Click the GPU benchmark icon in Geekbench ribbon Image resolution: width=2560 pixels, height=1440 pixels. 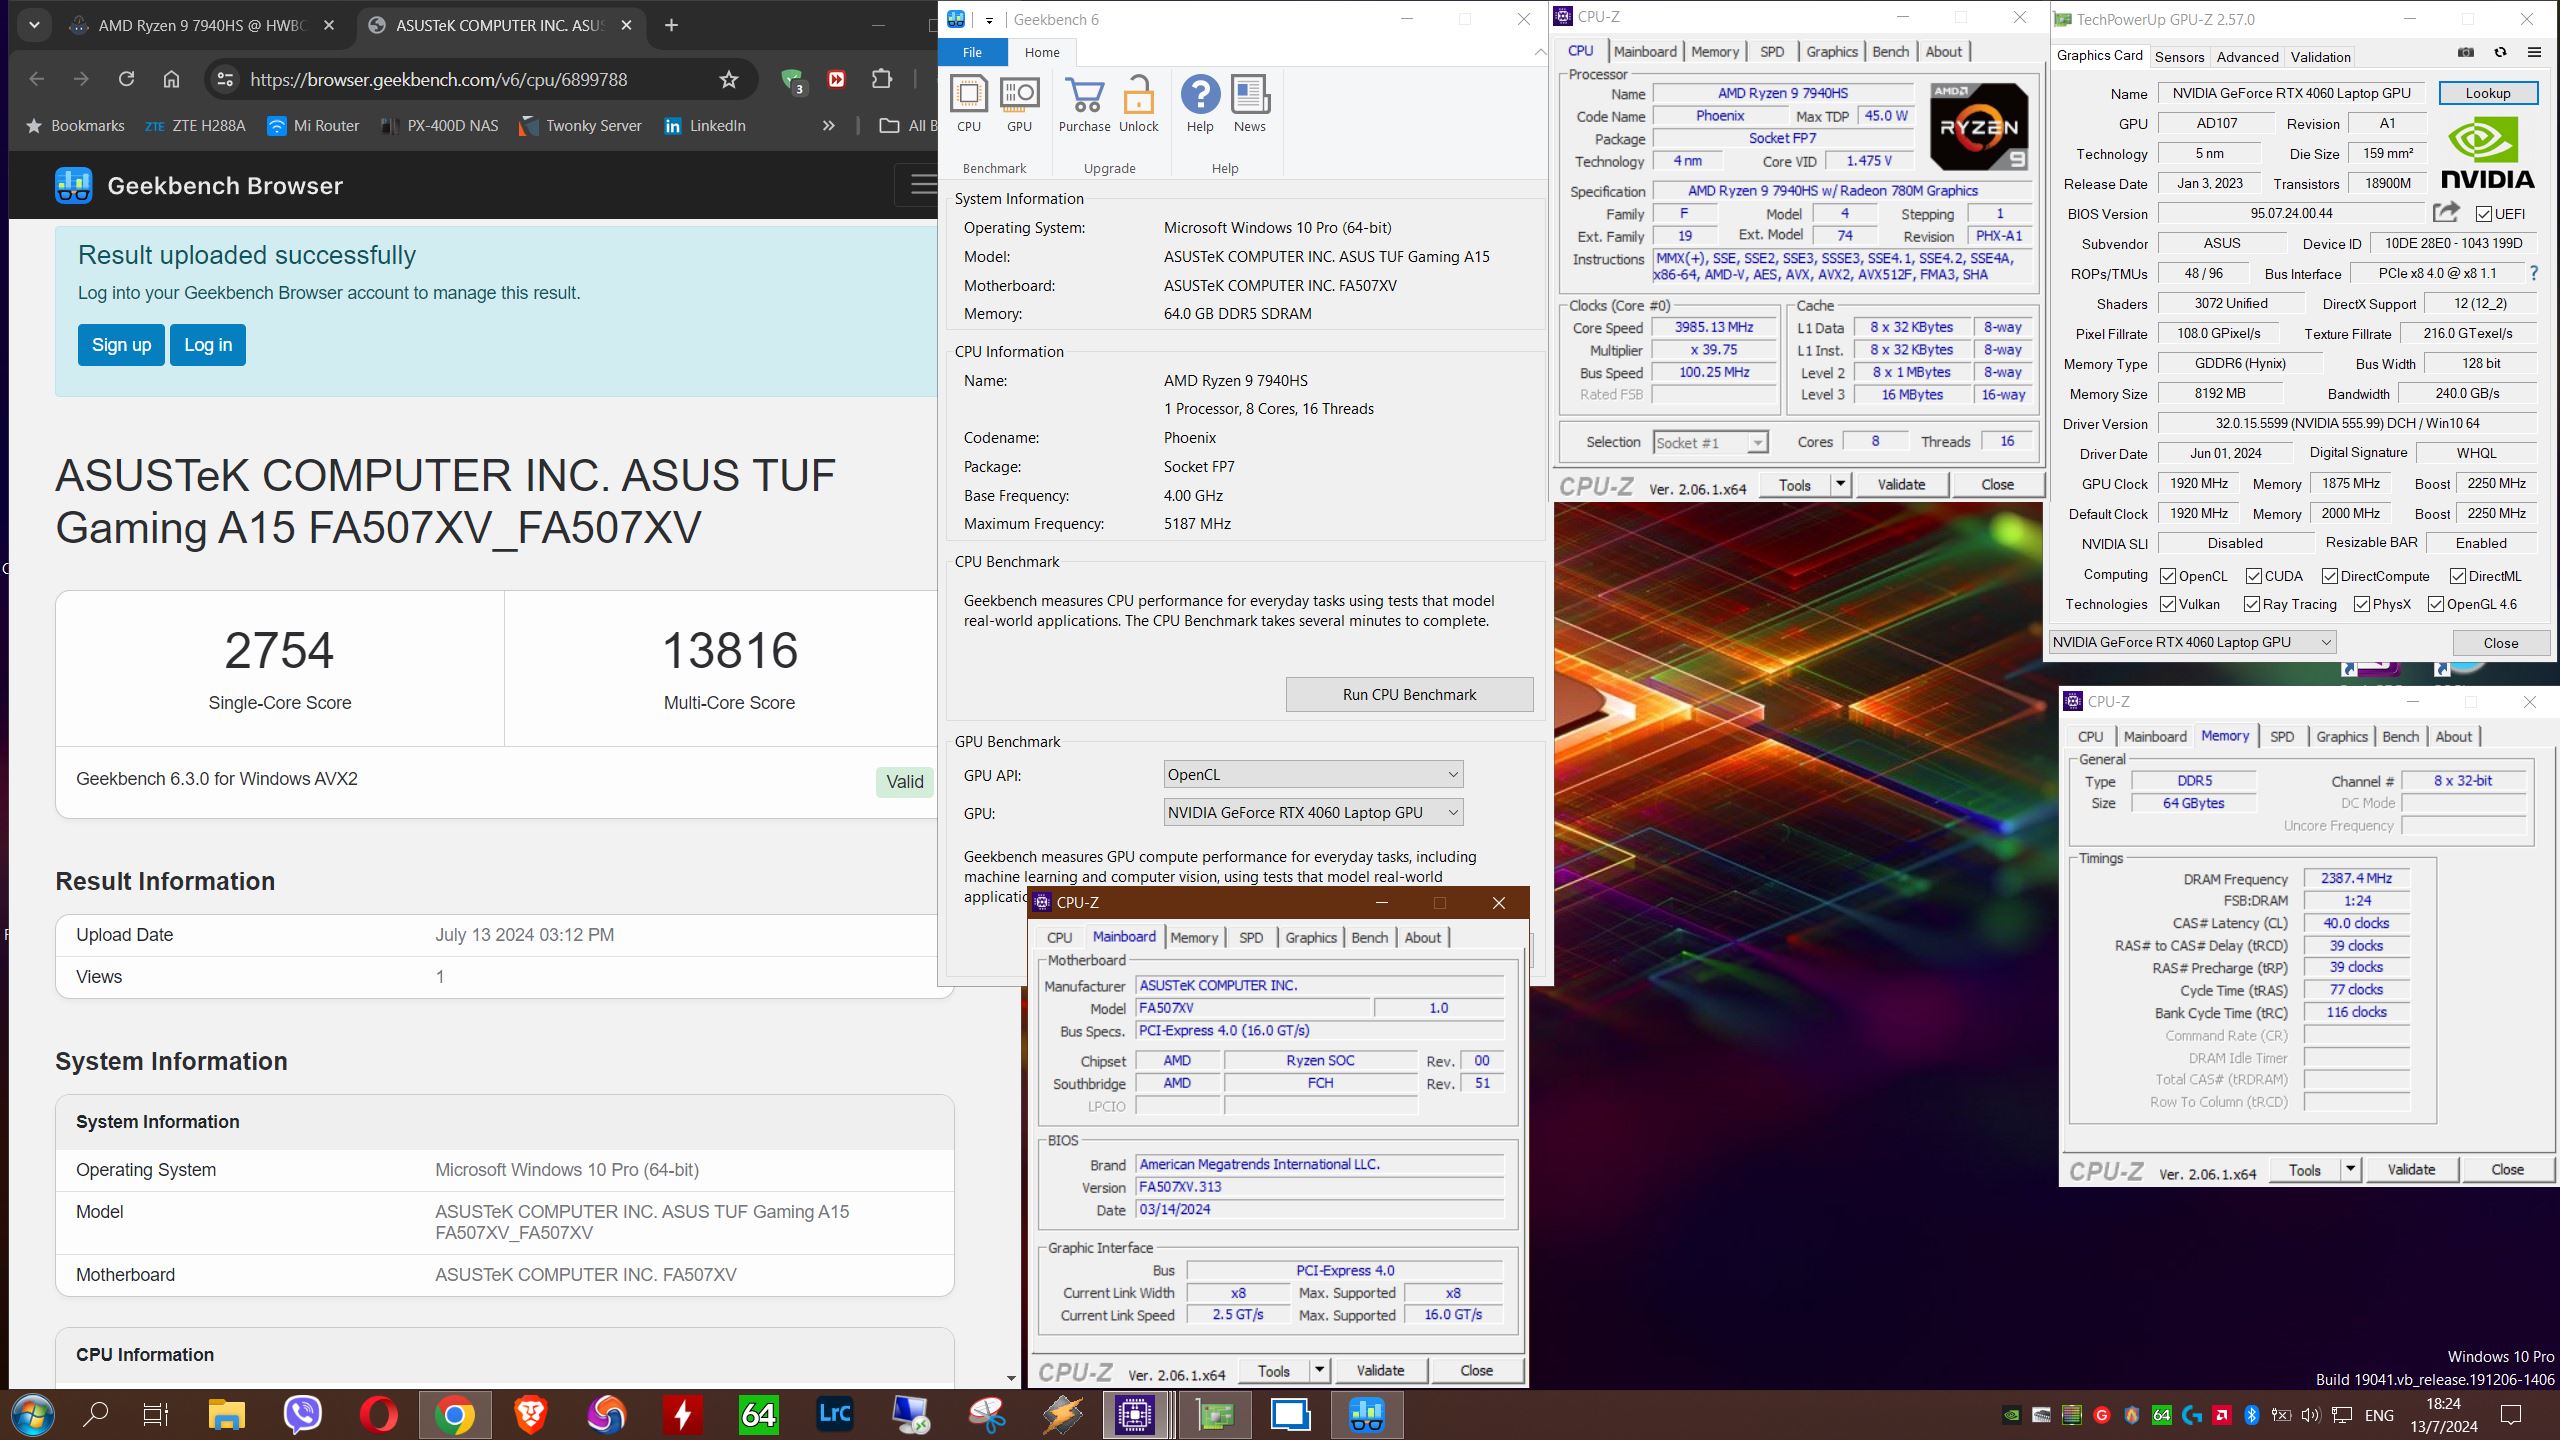tap(1019, 104)
